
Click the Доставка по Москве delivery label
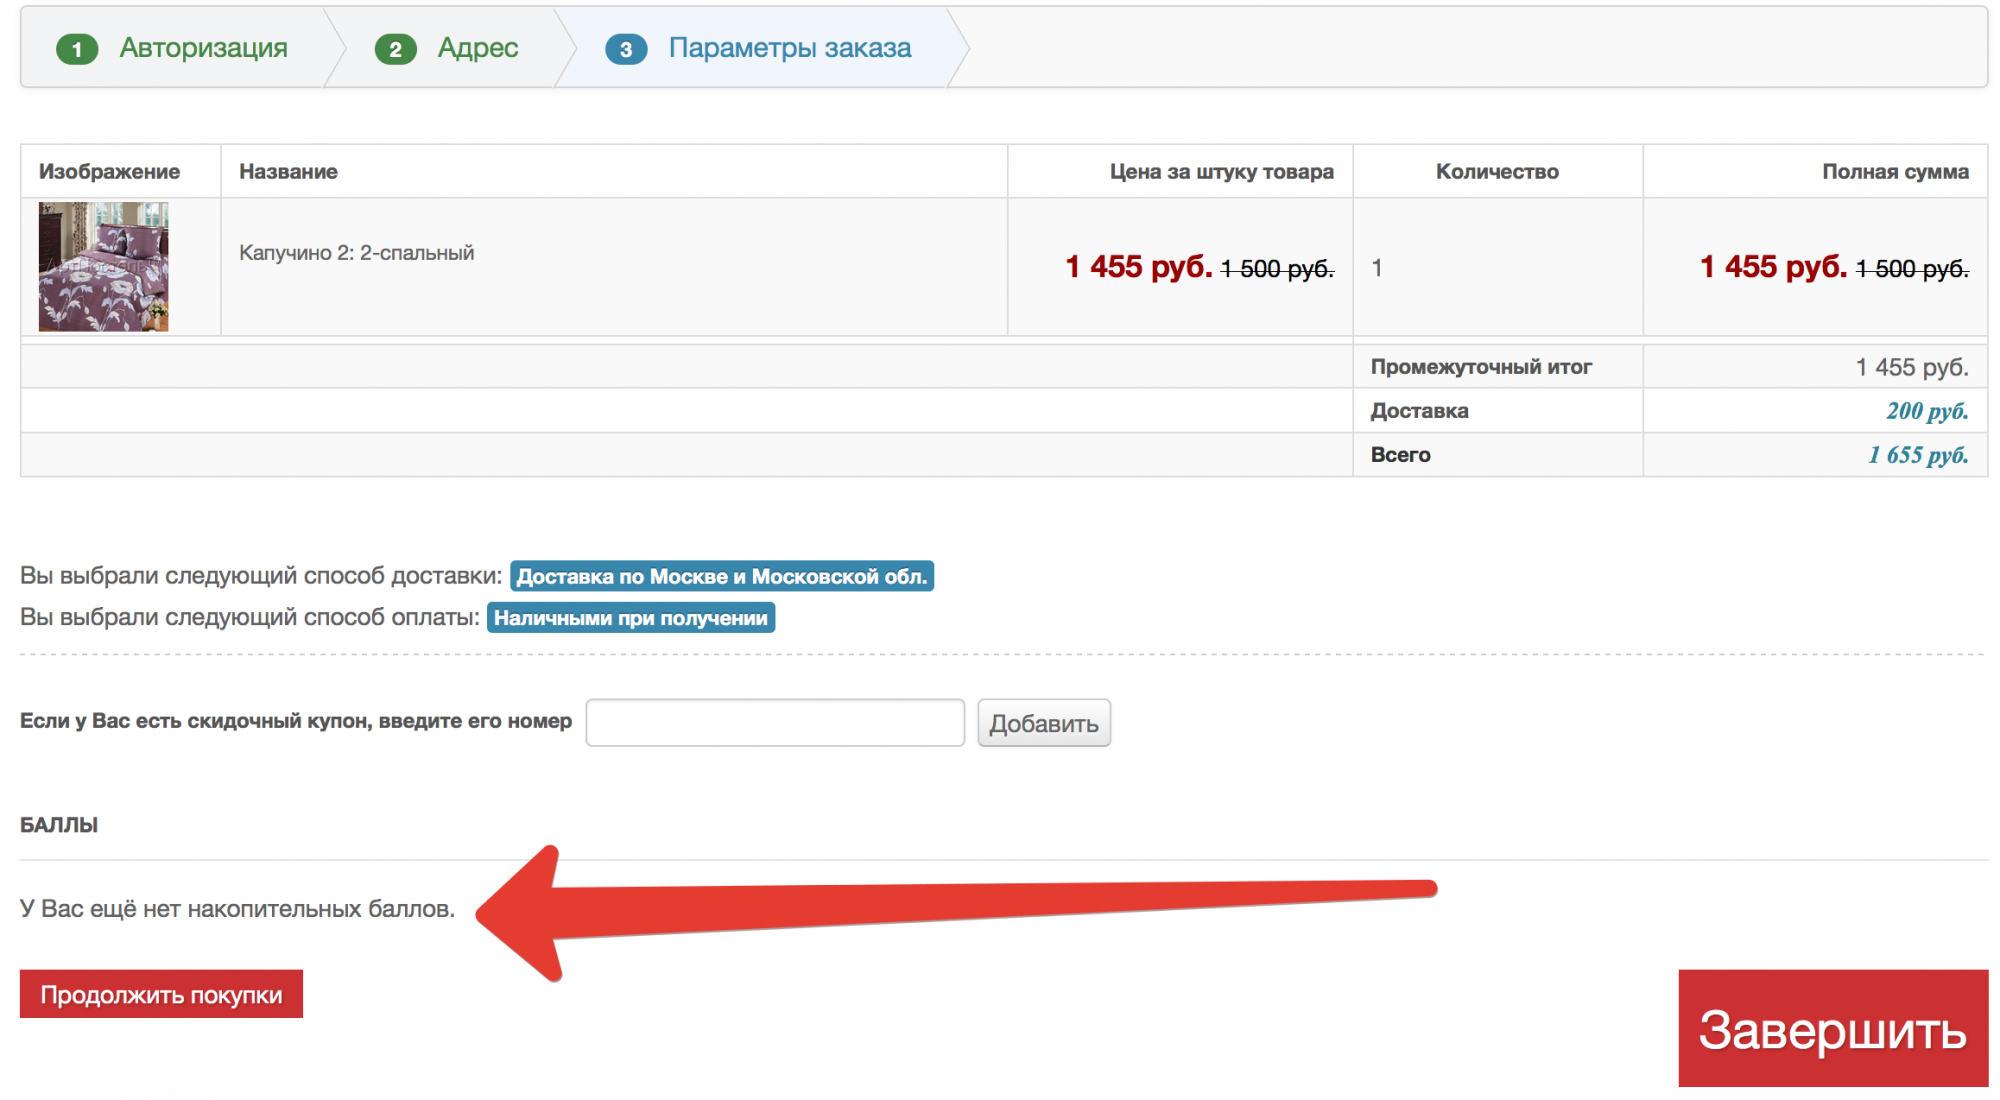click(x=721, y=576)
